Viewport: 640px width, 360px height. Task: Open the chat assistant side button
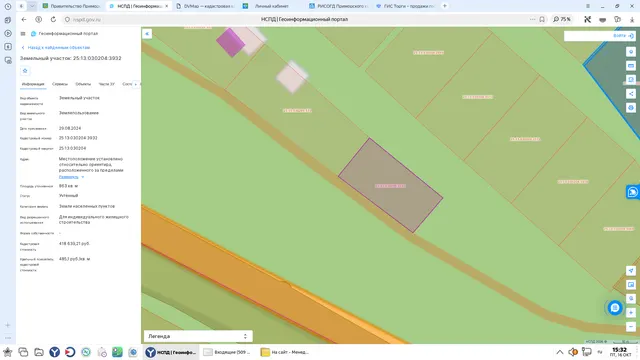click(x=633, y=192)
